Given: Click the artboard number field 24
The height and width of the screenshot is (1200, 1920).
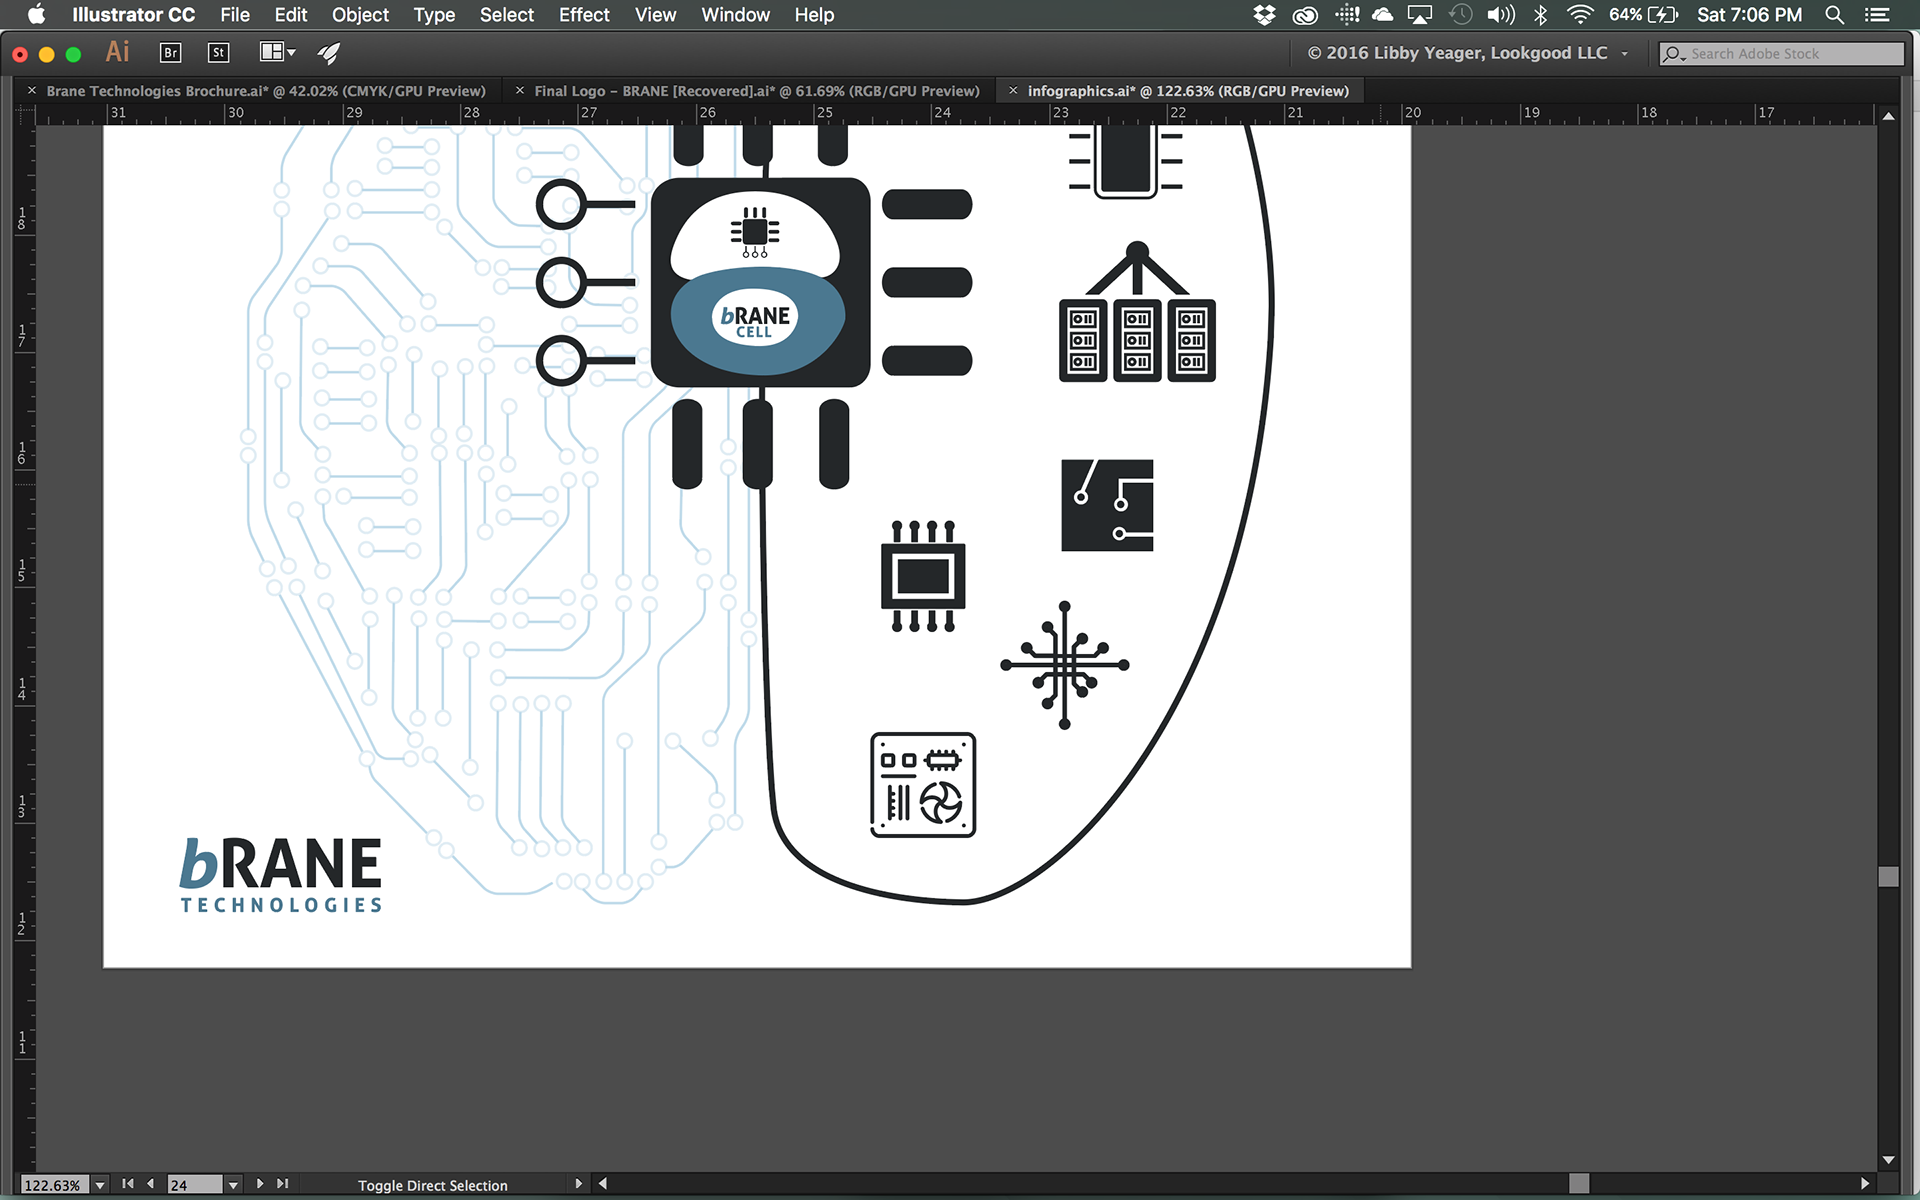Looking at the screenshot, I should (195, 1185).
